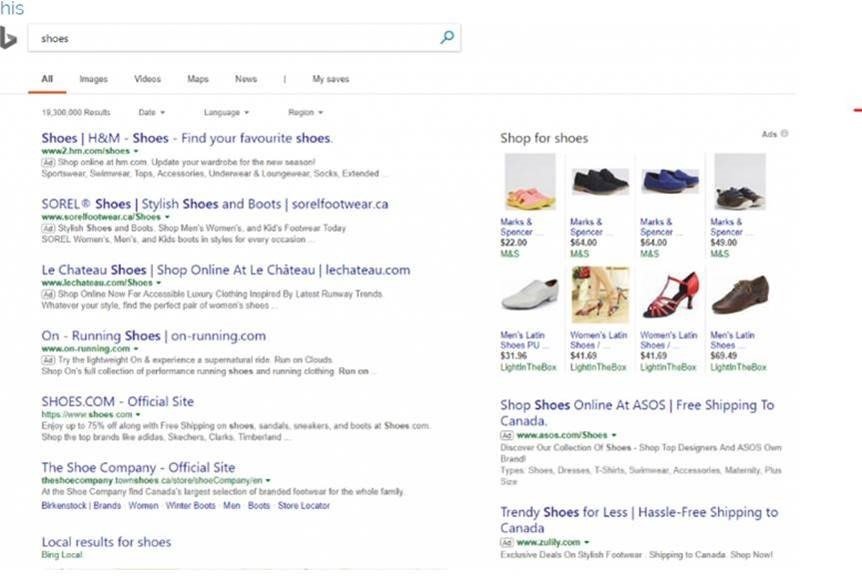
Task: Open the Trendy Shoes for Less ad
Action: [639, 520]
